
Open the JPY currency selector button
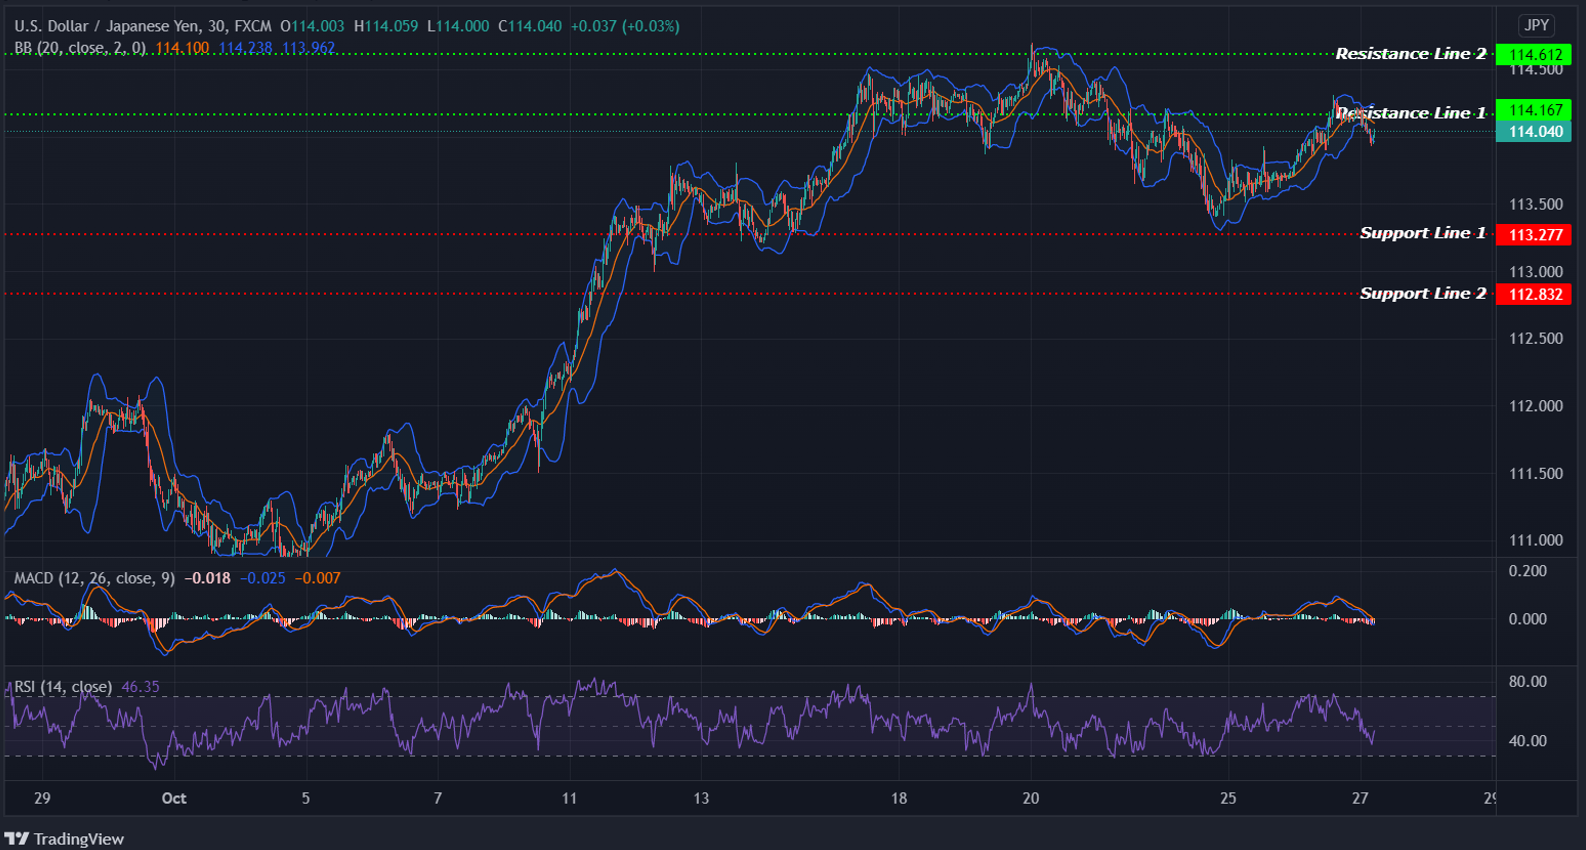pos(1536,25)
